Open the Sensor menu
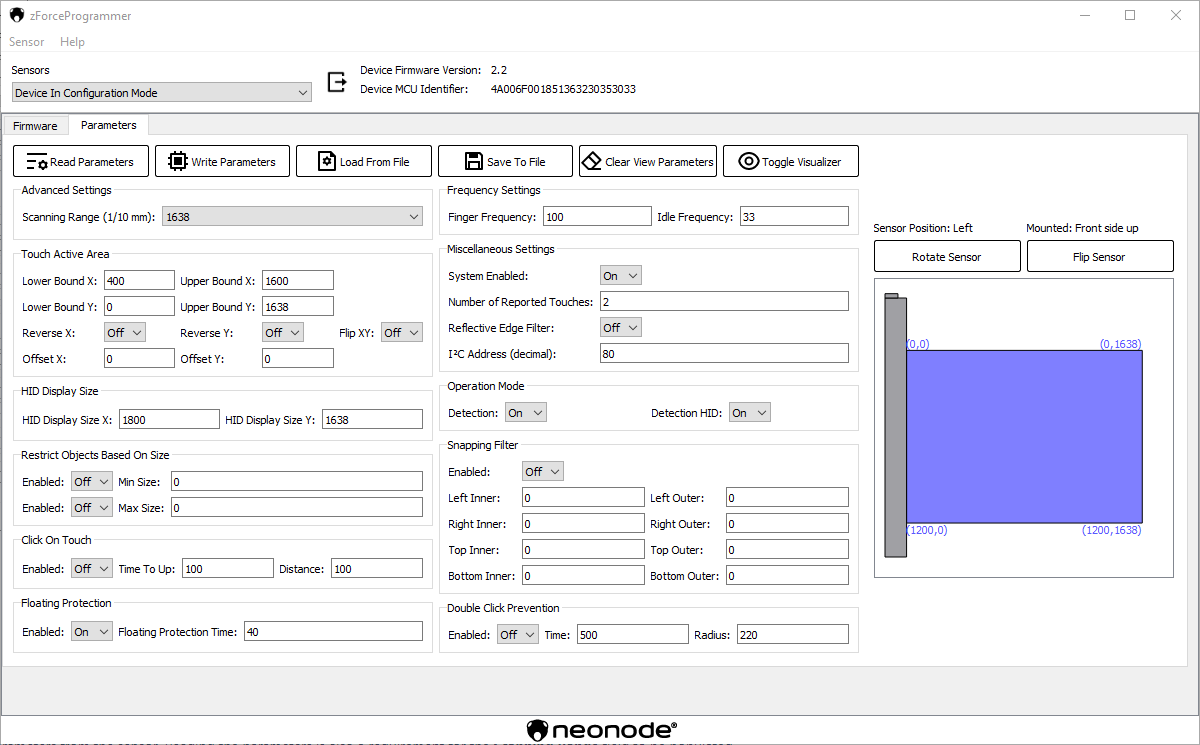 click(27, 42)
